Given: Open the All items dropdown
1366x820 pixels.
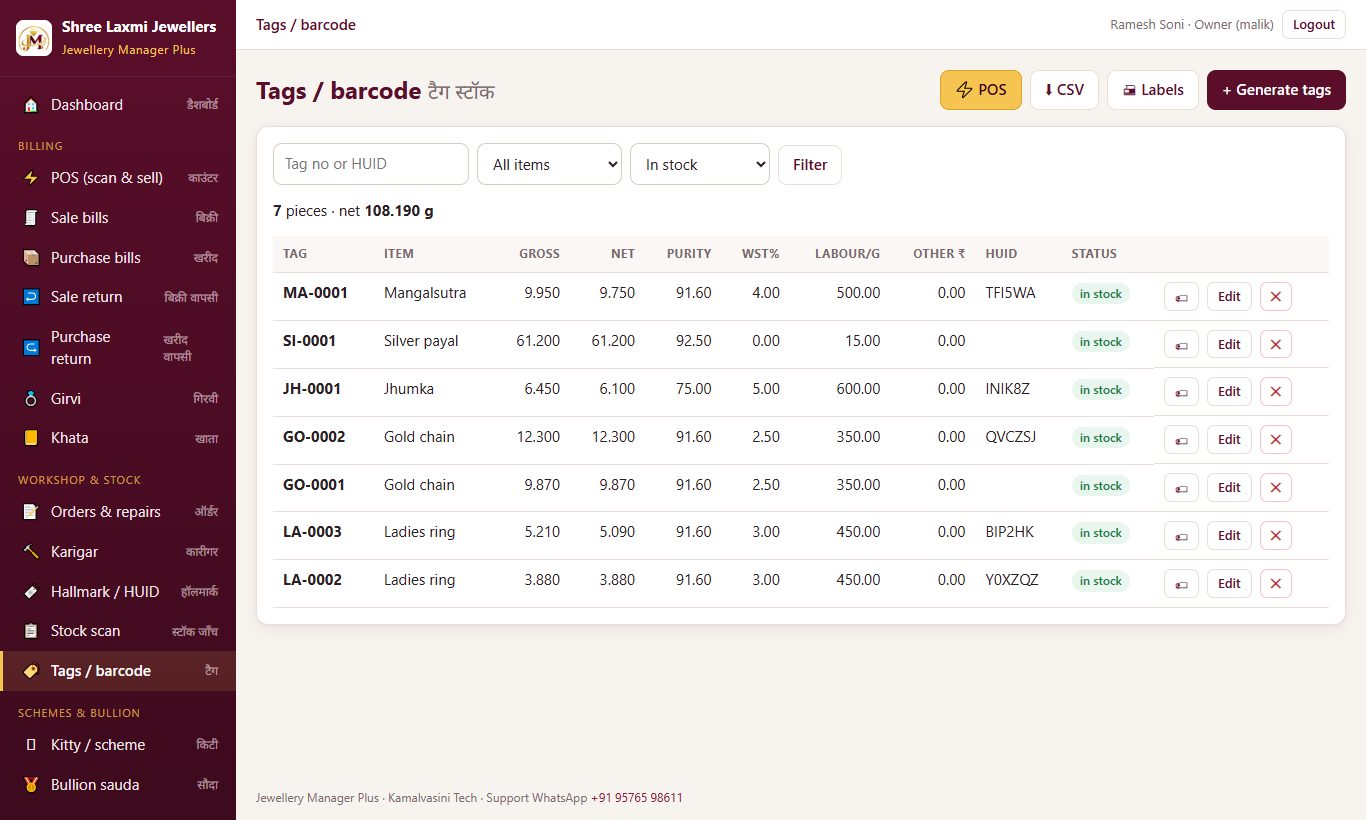Looking at the screenshot, I should 550,165.
